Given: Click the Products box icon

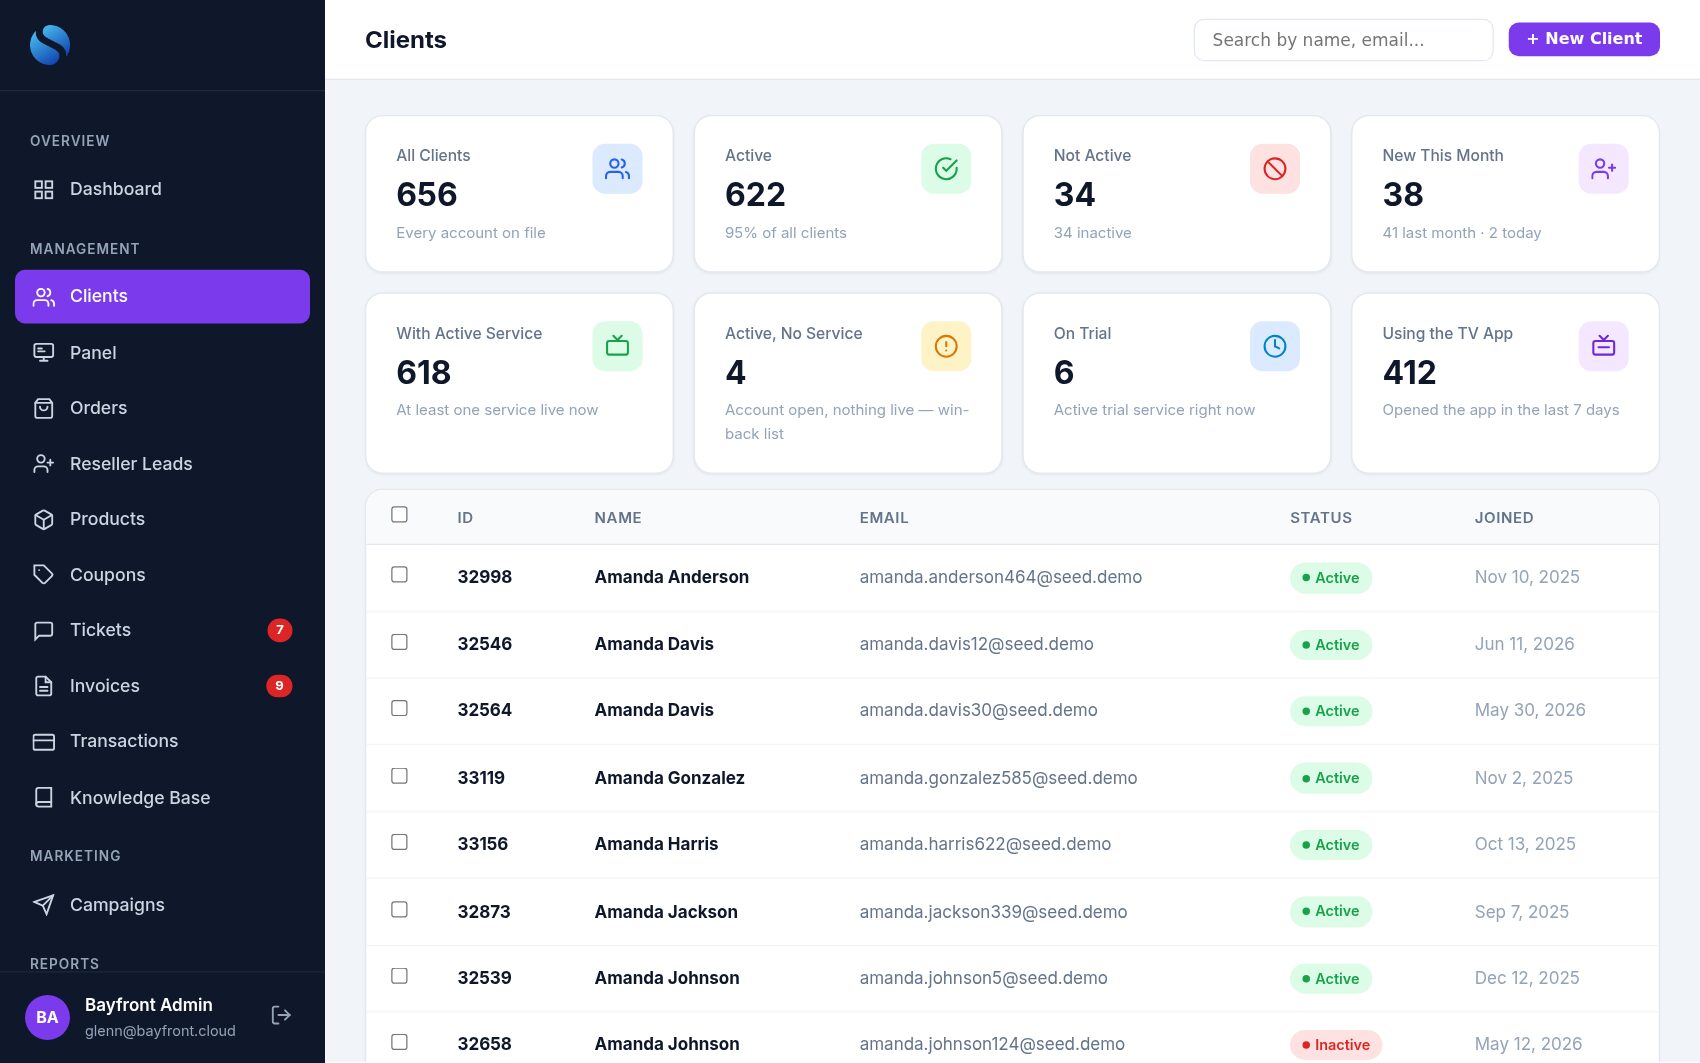Looking at the screenshot, I should 44,519.
